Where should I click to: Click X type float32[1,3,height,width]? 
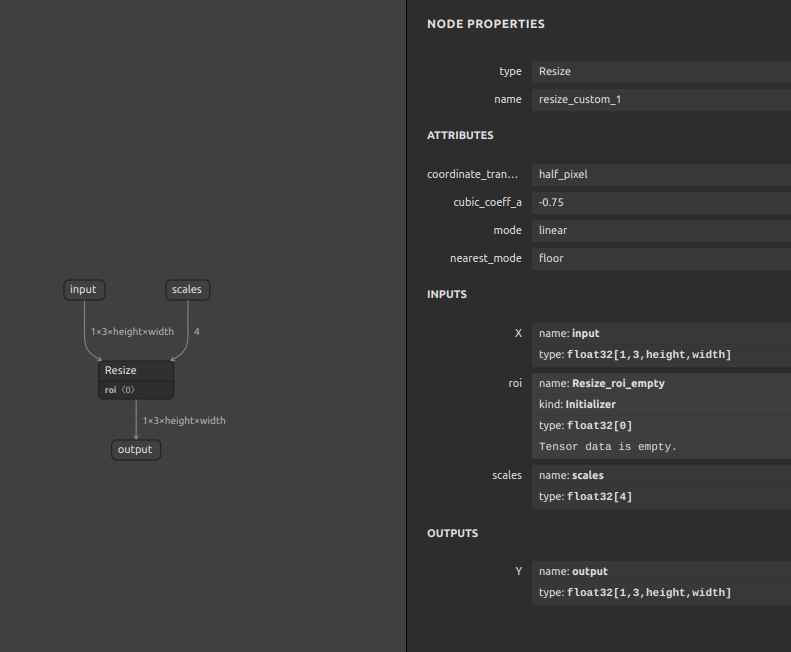(x=661, y=355)
